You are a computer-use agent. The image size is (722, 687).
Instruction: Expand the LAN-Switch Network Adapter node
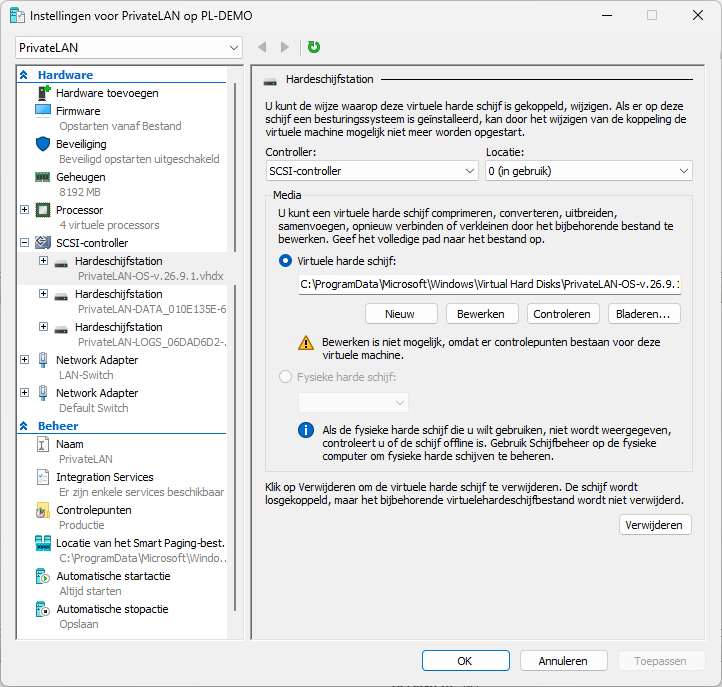[x=24, y=360]
